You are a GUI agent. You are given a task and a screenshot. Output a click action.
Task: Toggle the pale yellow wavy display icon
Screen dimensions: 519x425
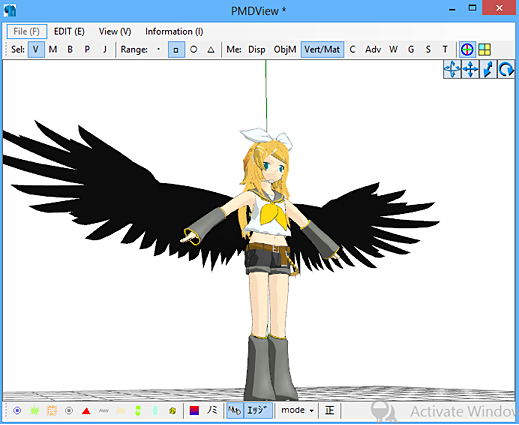click(121, 411)
